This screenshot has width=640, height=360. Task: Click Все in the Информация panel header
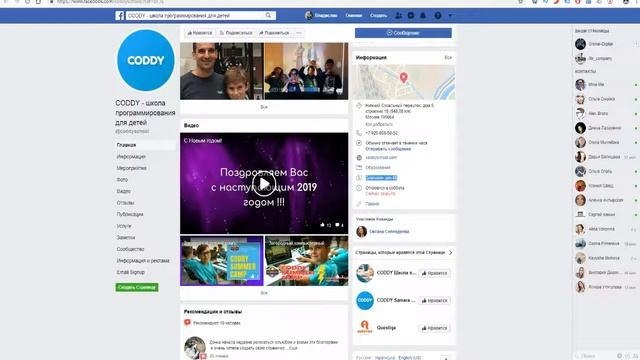(x=448, y=58)
